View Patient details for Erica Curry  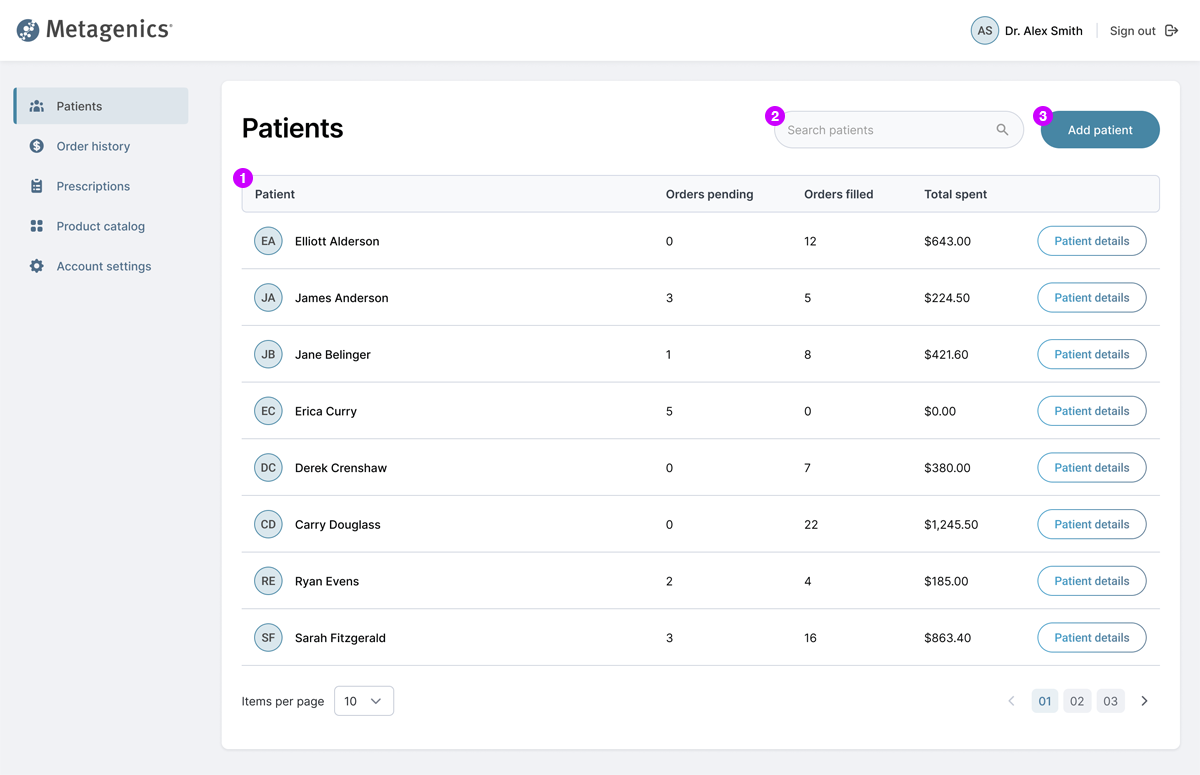1091,411
